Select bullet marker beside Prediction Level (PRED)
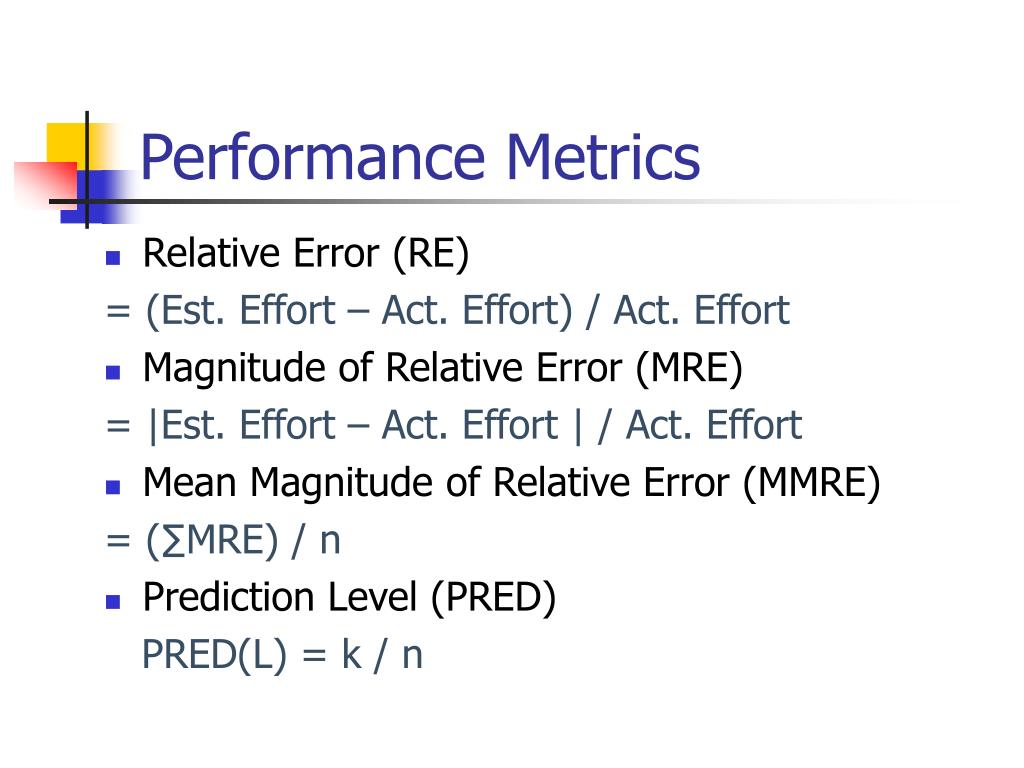Image resolution: width=1024 pixels, height=768 pixels. [x=113, y=601]
